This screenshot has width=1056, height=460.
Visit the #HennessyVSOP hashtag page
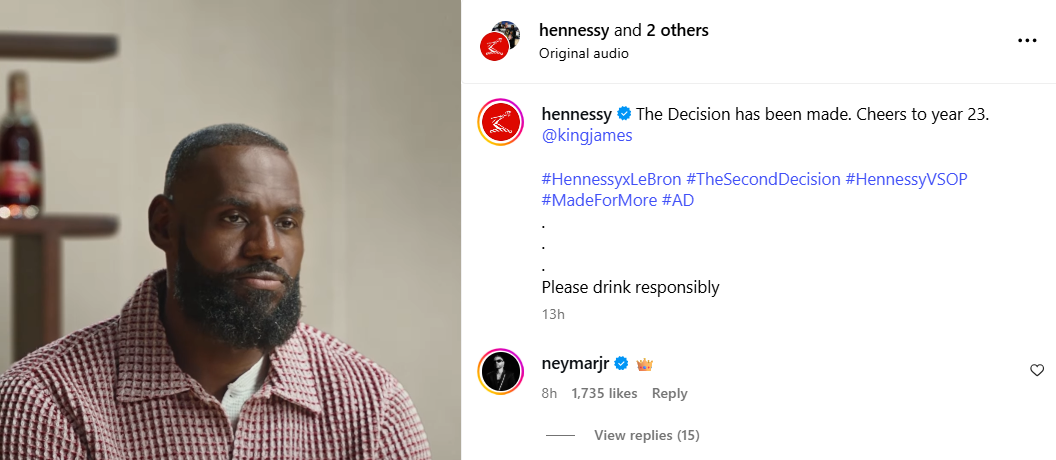(906, 179)
